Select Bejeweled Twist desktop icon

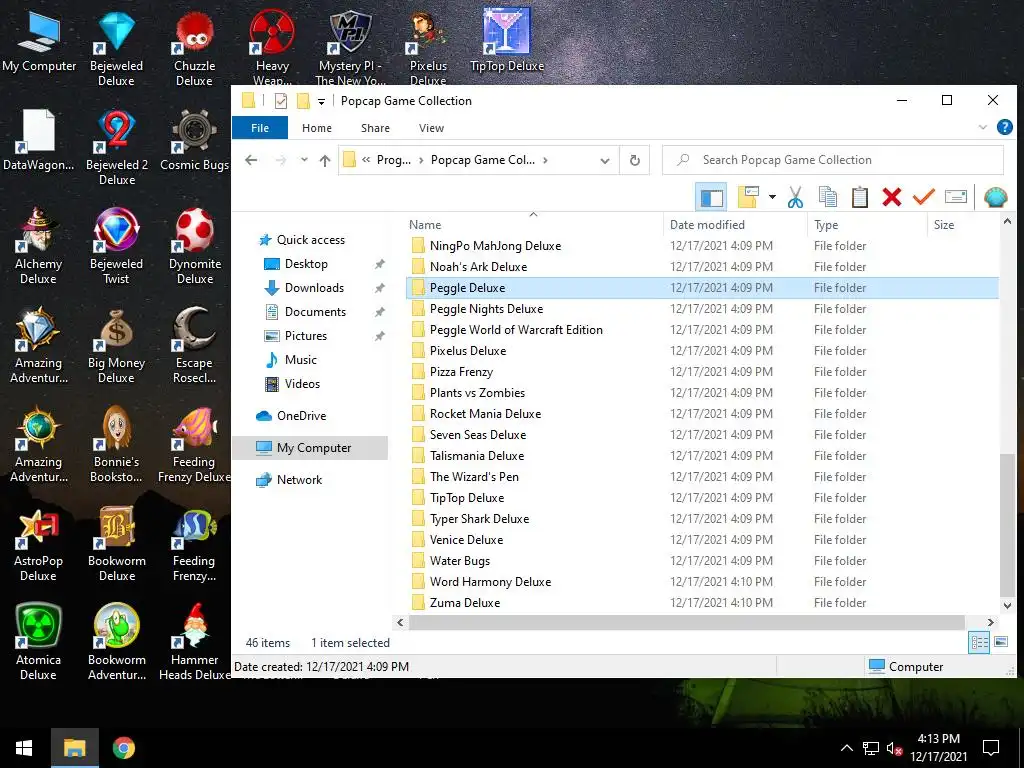pyautogui.click(x=116, y=247)
